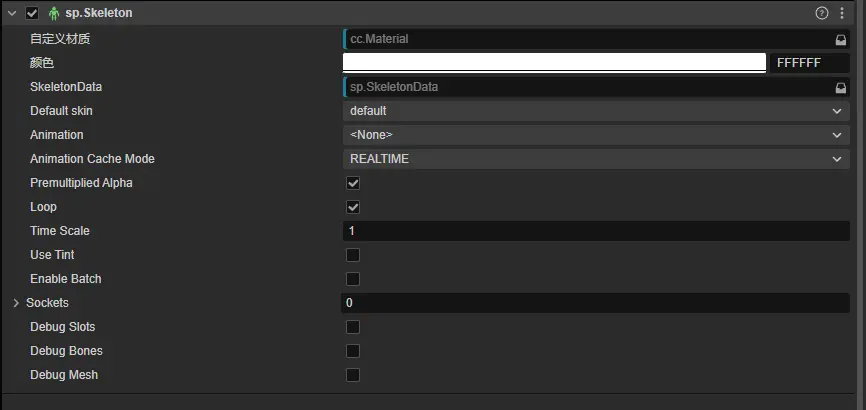Open the Animation dropdown

[x=596, y=135]
